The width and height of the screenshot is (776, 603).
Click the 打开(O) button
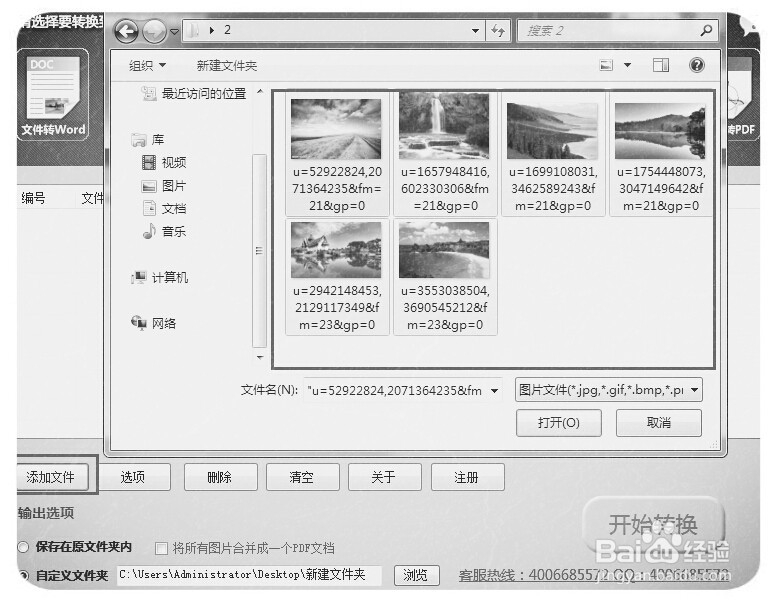[x=558, y=423]
